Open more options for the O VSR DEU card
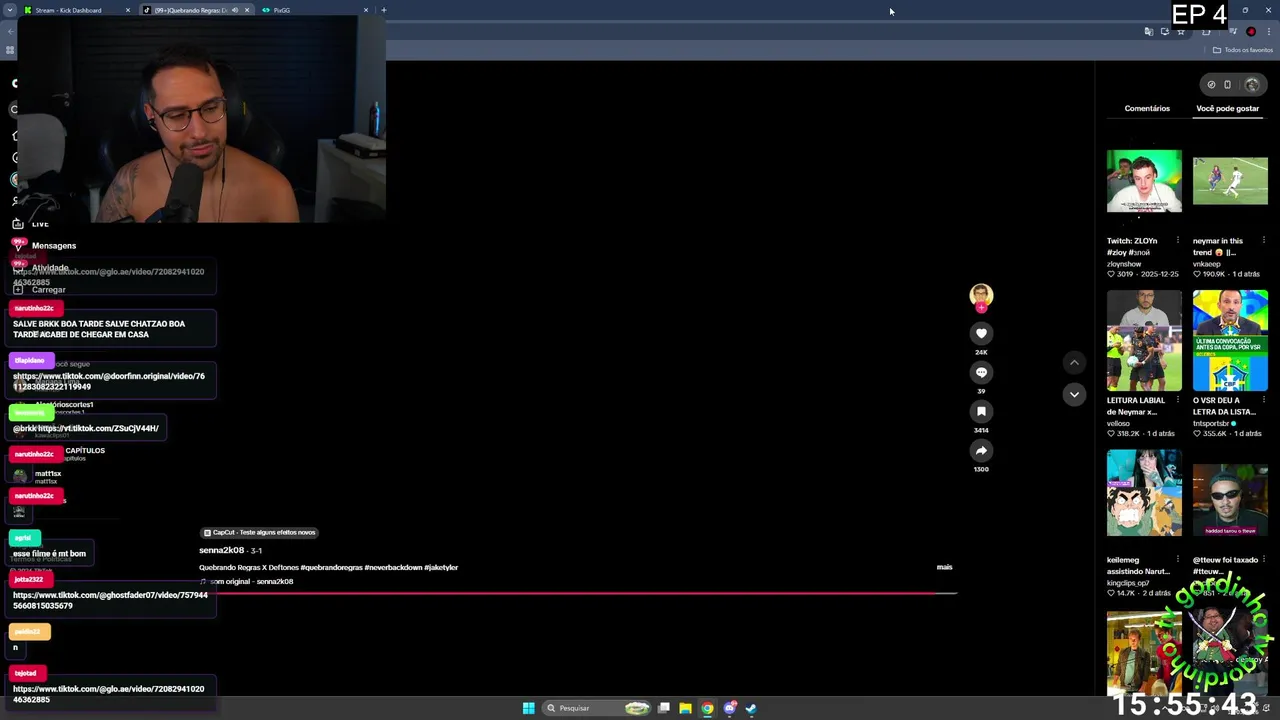 click(1263, 400)
